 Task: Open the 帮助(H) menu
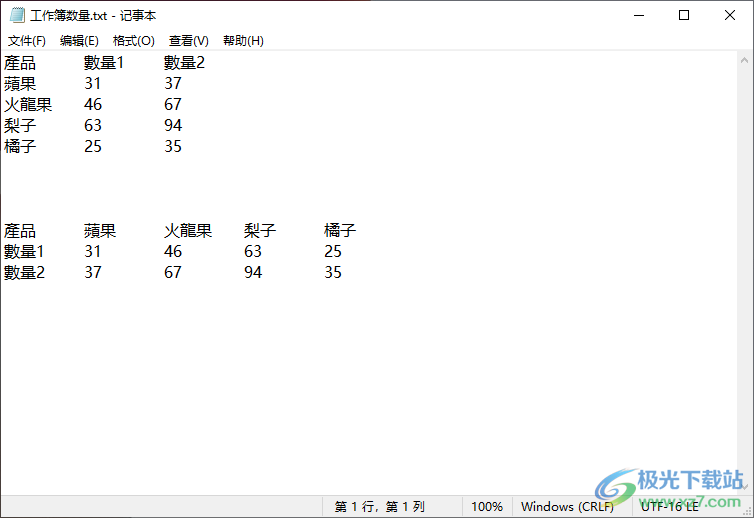coord(243,41)
